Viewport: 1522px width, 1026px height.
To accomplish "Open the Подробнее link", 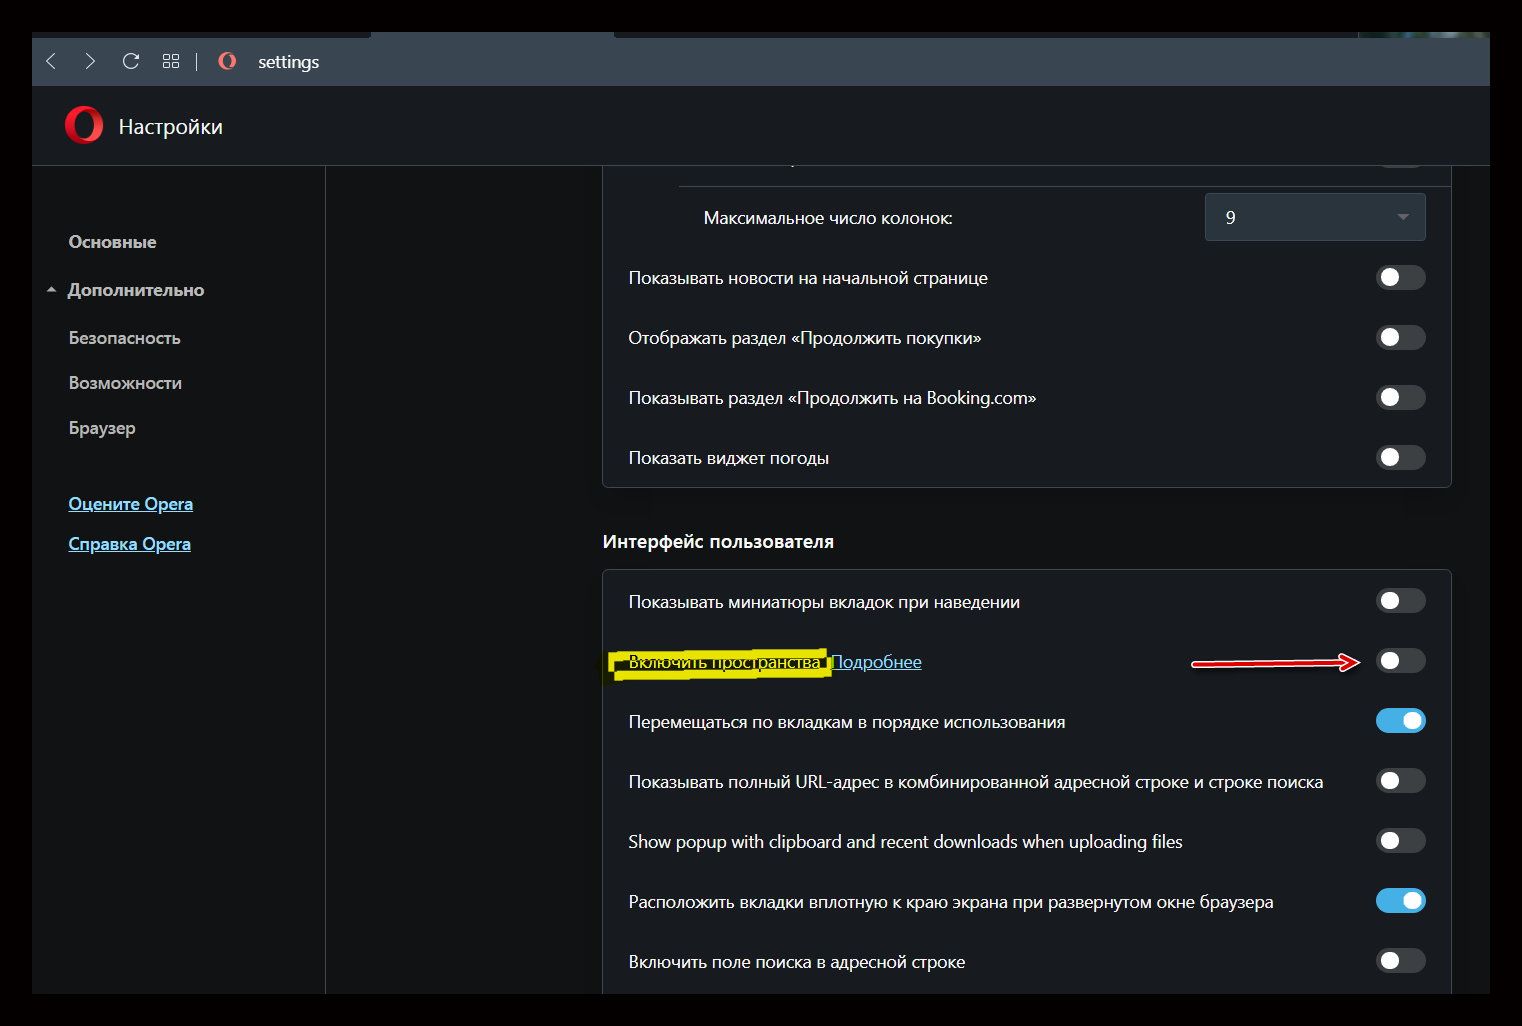I will click(877, 662).
